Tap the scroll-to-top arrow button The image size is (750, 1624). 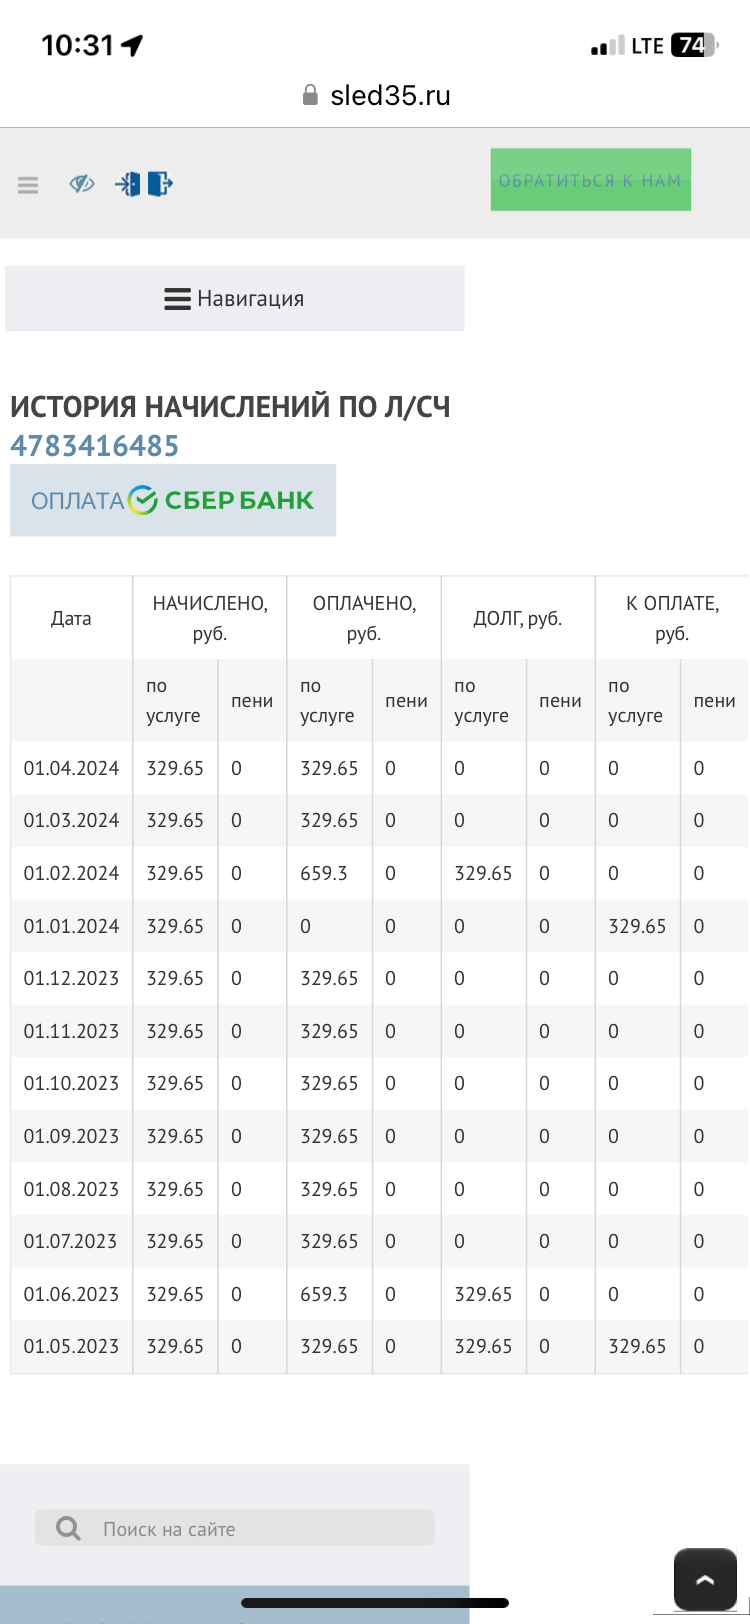[705, 1580]
